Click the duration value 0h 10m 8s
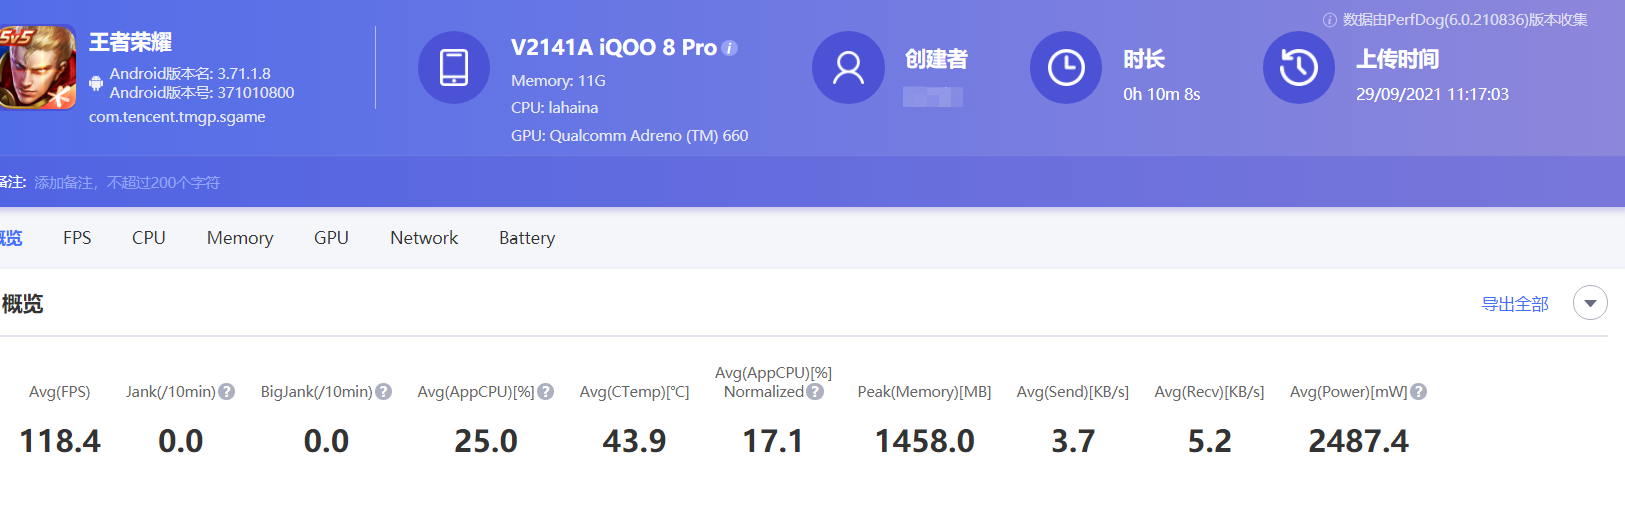The height and width of the screenshot is (518, 1625). (x=1162, y=95)
